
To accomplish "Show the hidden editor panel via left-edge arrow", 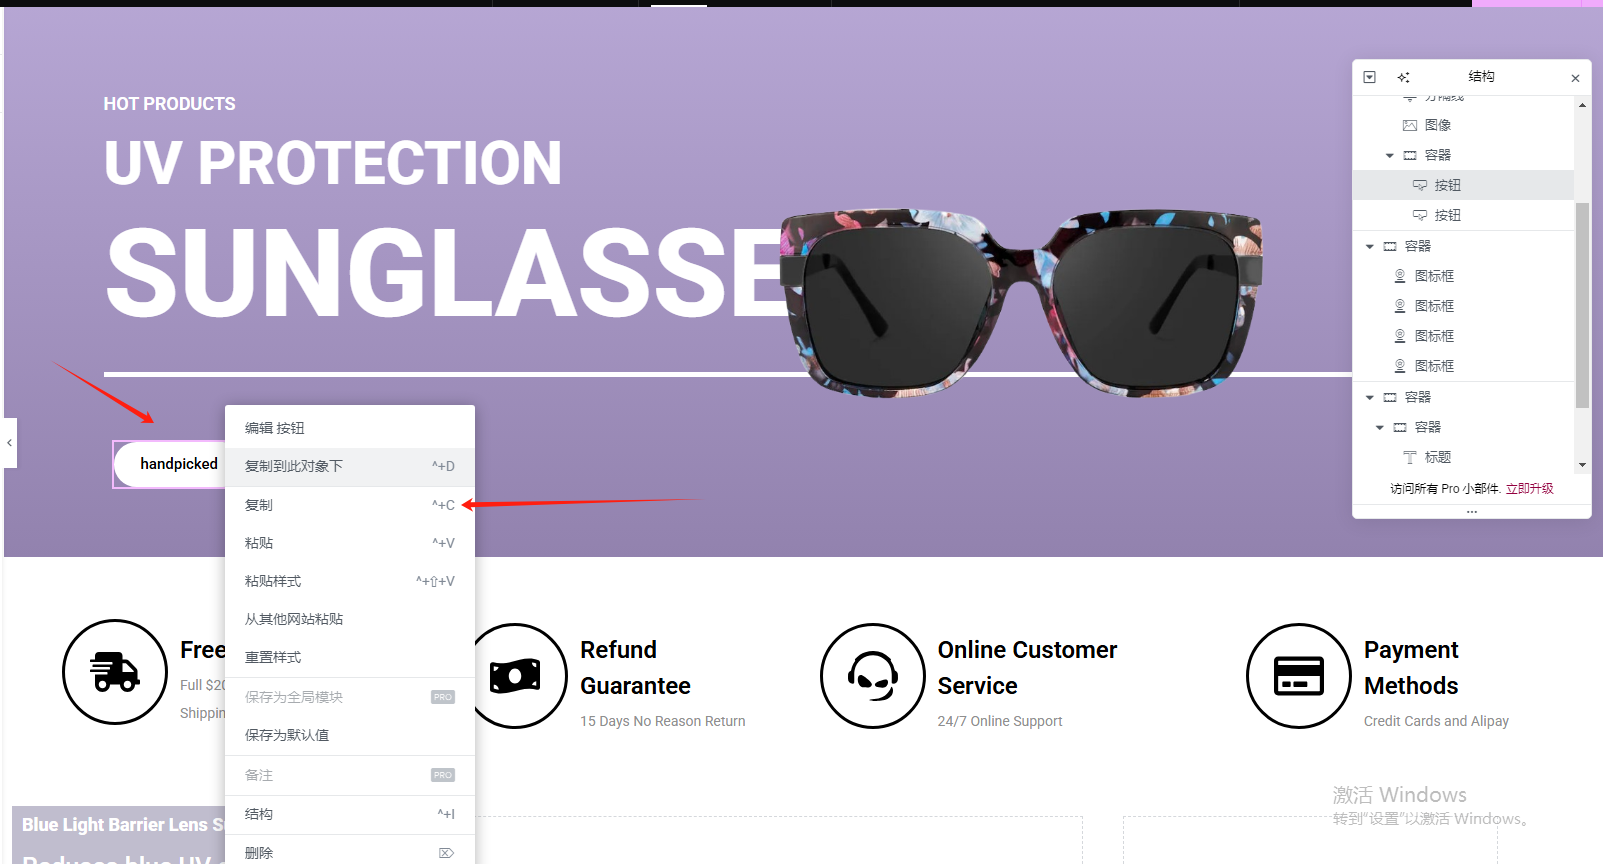I will (9, 442).
